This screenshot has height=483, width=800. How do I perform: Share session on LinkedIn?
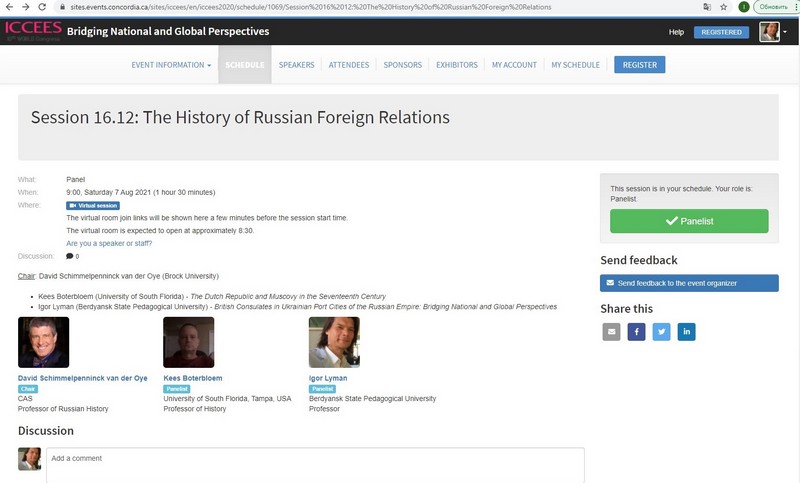[686, 331]
